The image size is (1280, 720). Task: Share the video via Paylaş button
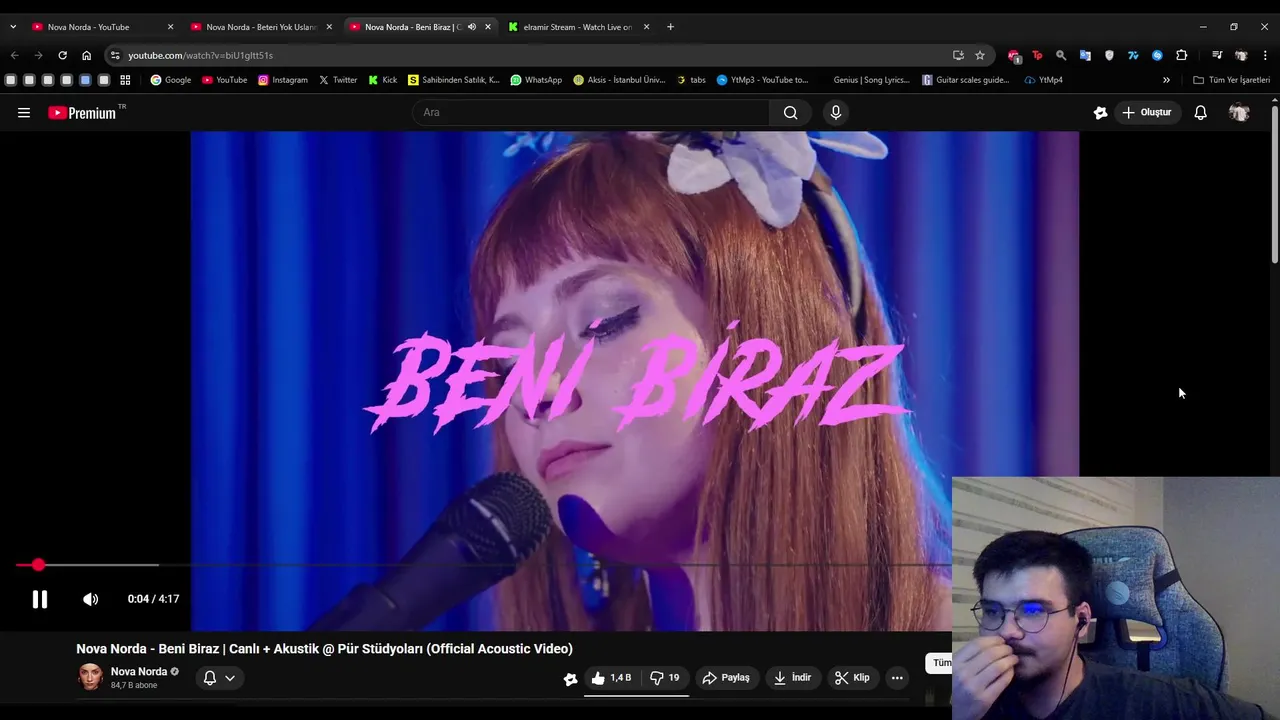click(x=726, y=678)
